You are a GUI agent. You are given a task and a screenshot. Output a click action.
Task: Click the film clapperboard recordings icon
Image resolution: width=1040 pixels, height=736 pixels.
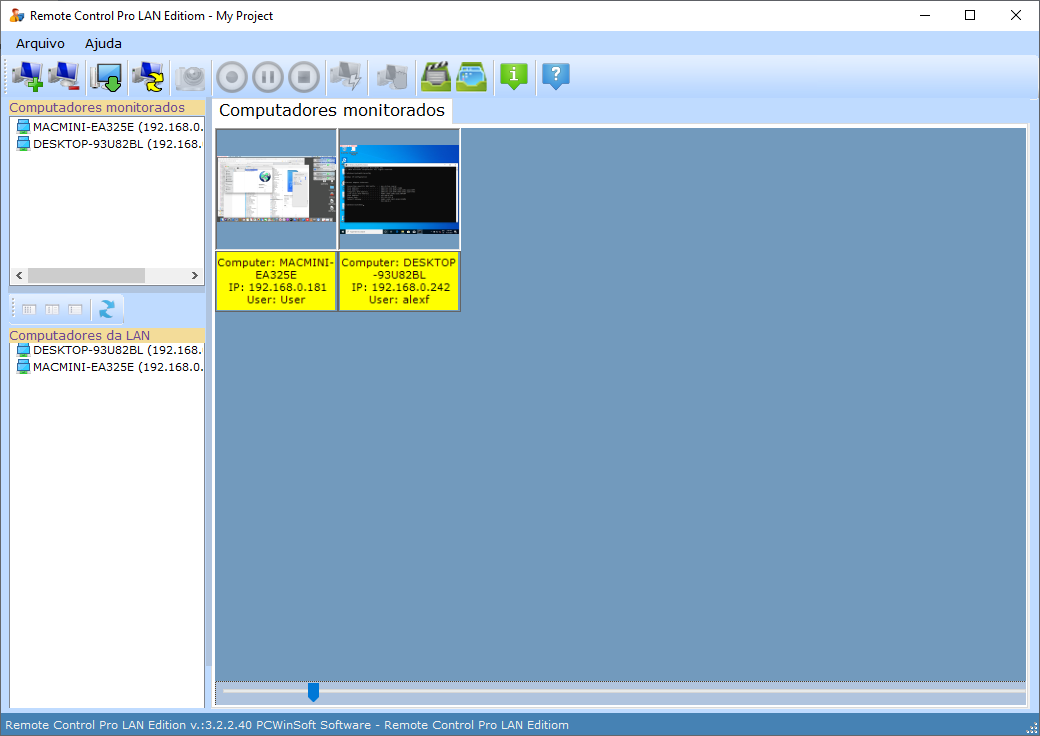click(436, 76)
